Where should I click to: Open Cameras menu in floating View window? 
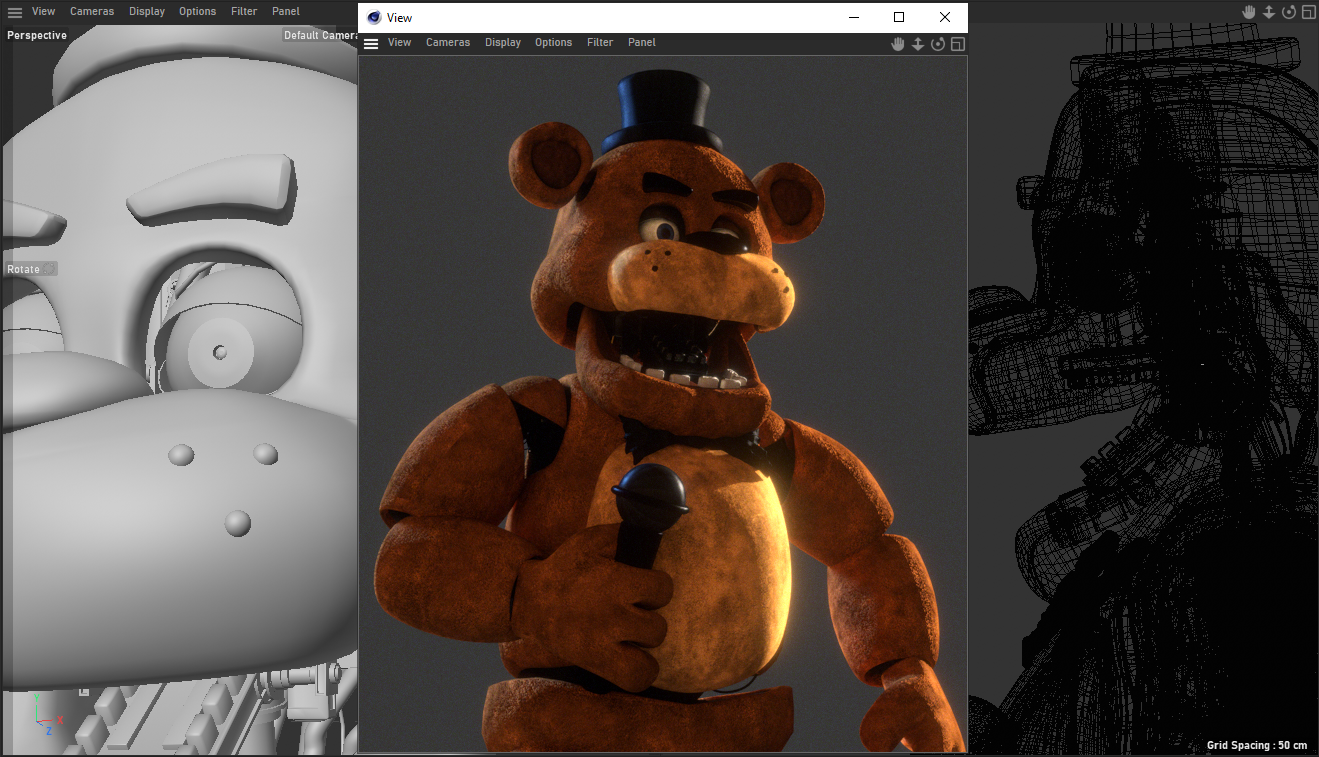tap(448, 43)
